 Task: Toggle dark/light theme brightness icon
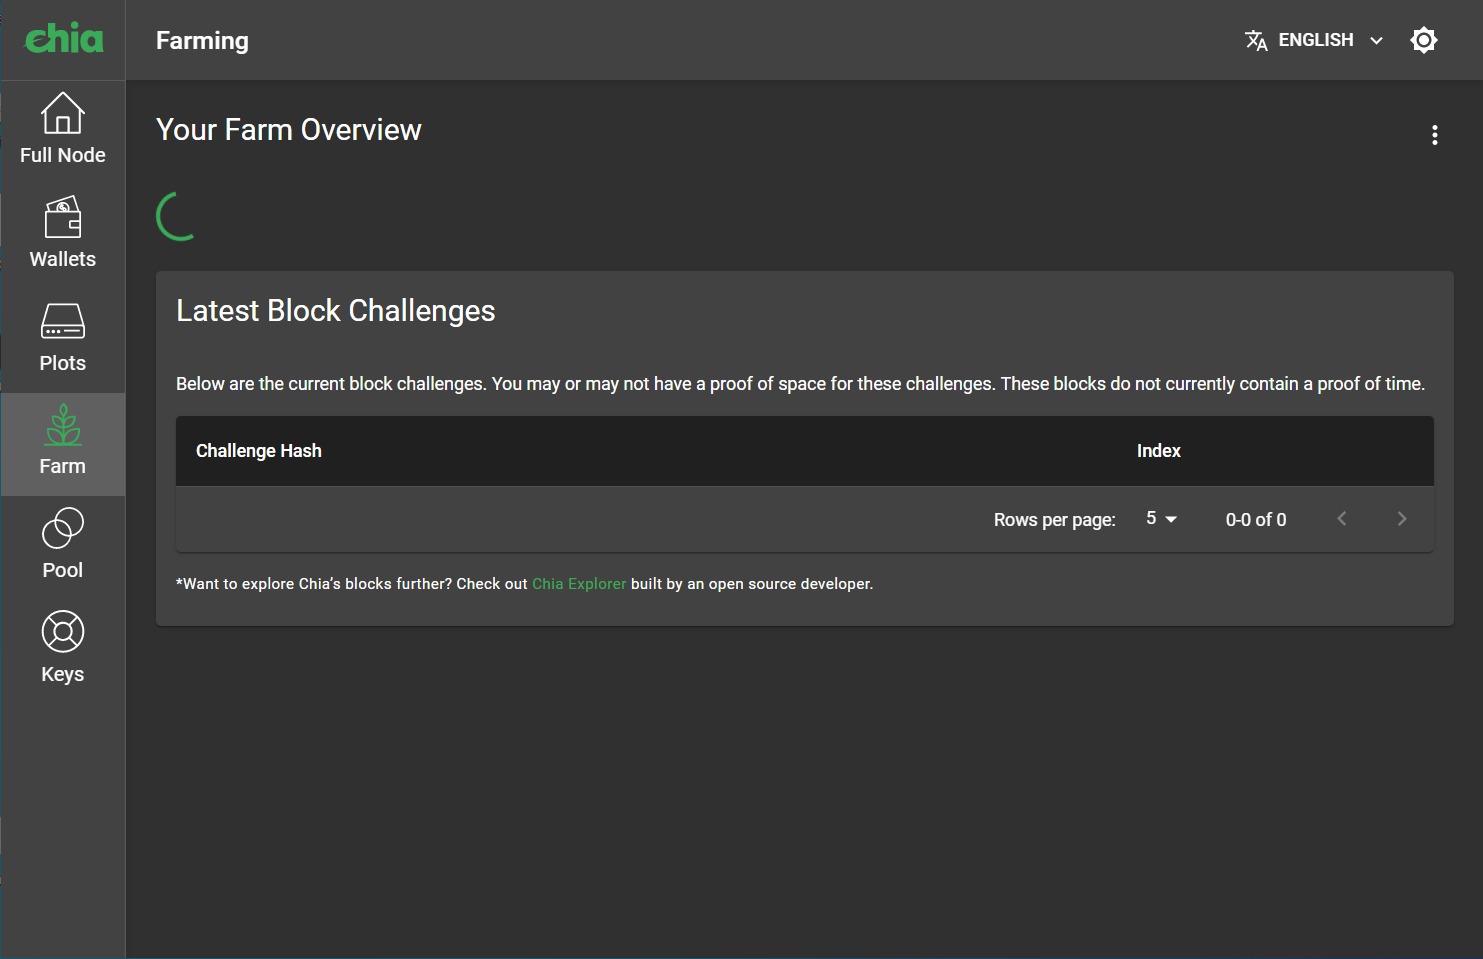[x=1423, y=40]
